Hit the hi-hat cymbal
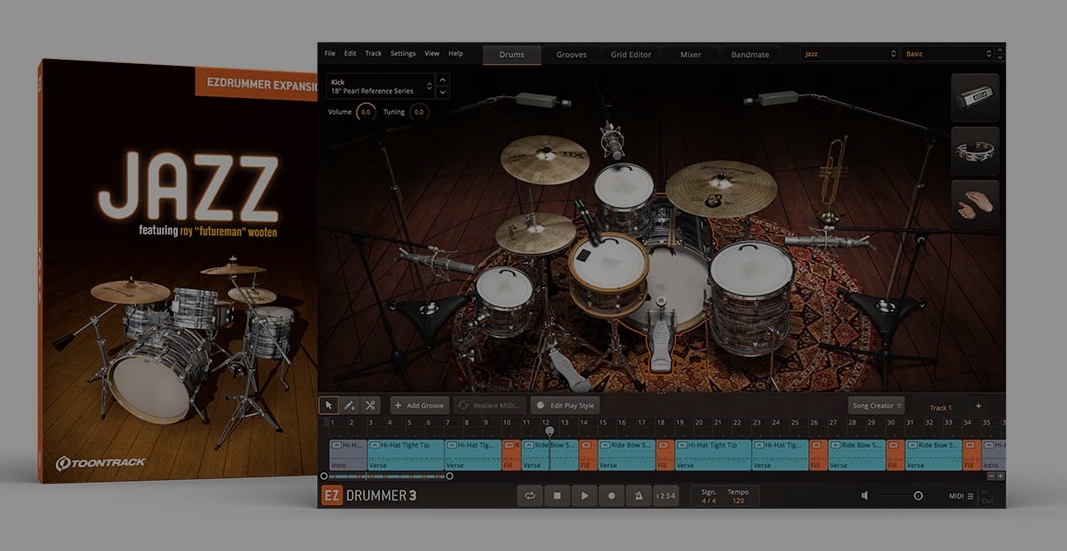Image resolution: width=1067 pixels, height=551 pixels. coord(536,233)
